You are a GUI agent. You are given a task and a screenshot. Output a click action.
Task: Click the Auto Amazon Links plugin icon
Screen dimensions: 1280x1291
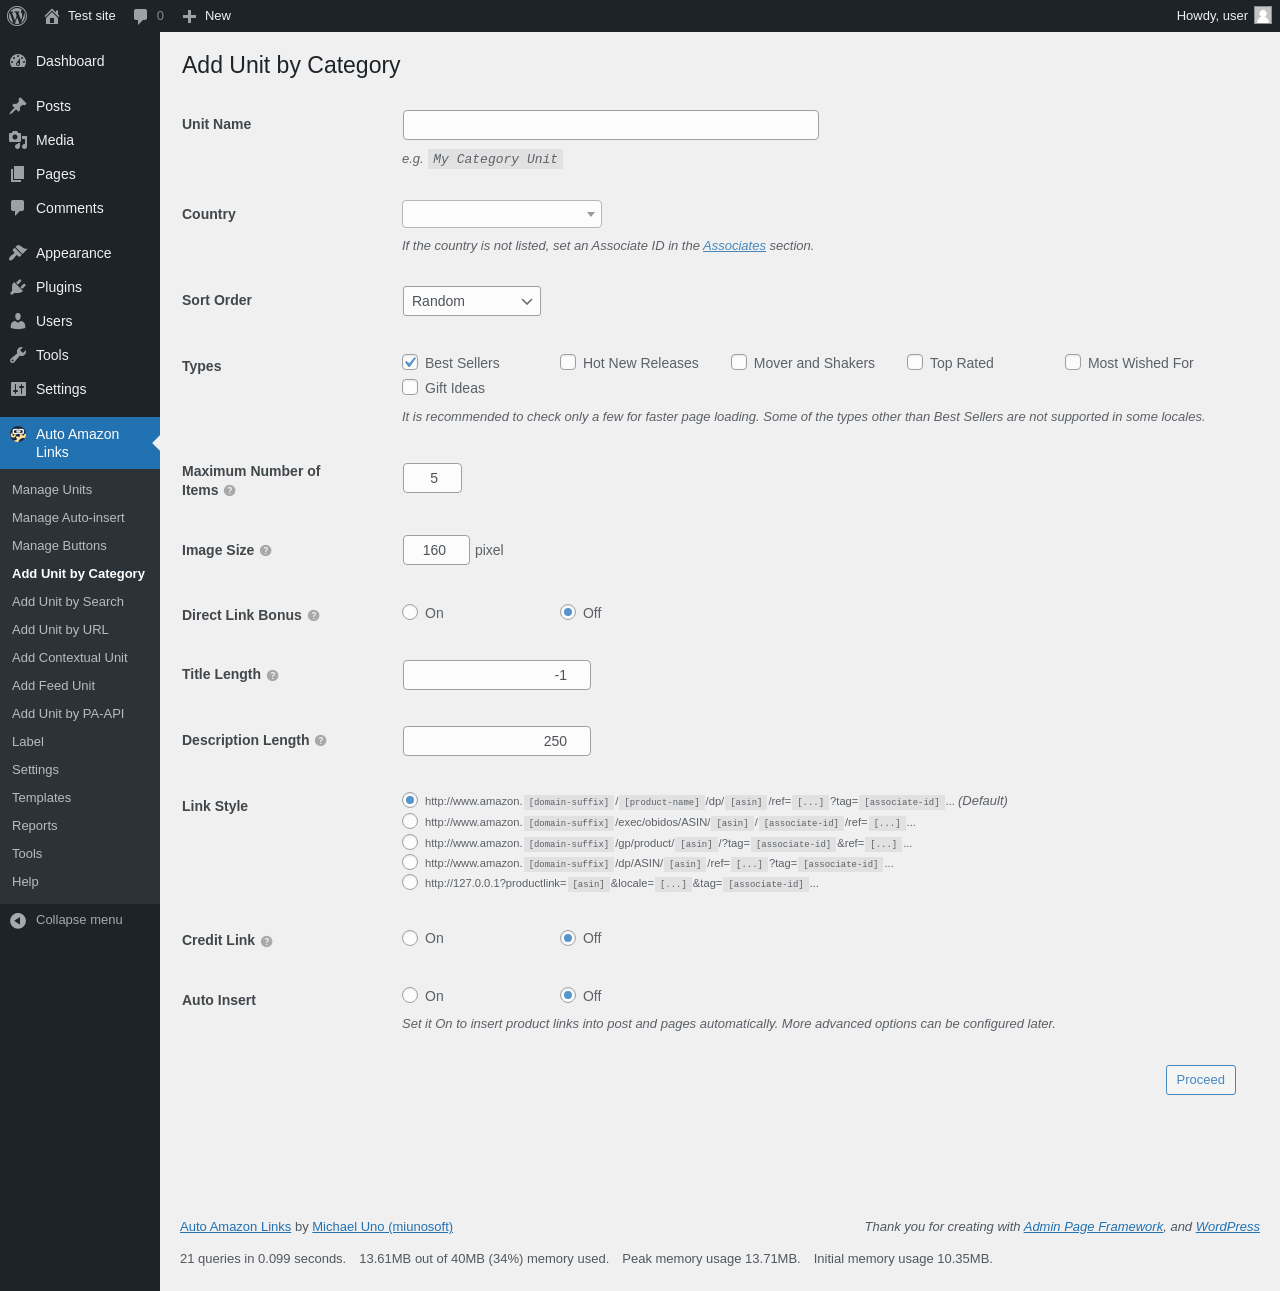click(x=18, y=434)
